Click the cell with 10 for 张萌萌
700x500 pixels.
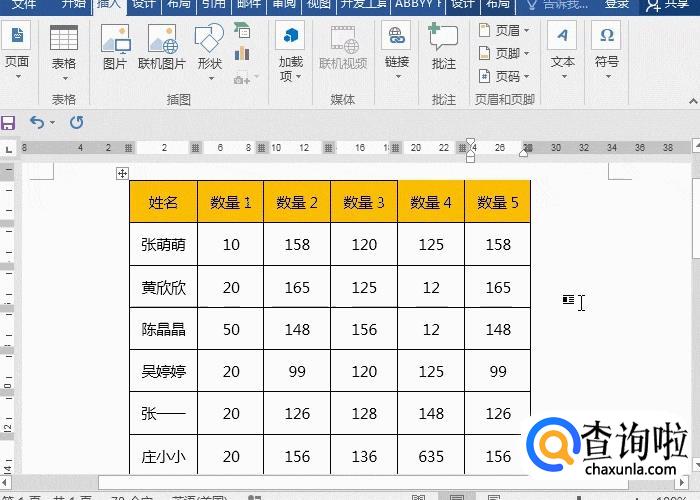230,244
